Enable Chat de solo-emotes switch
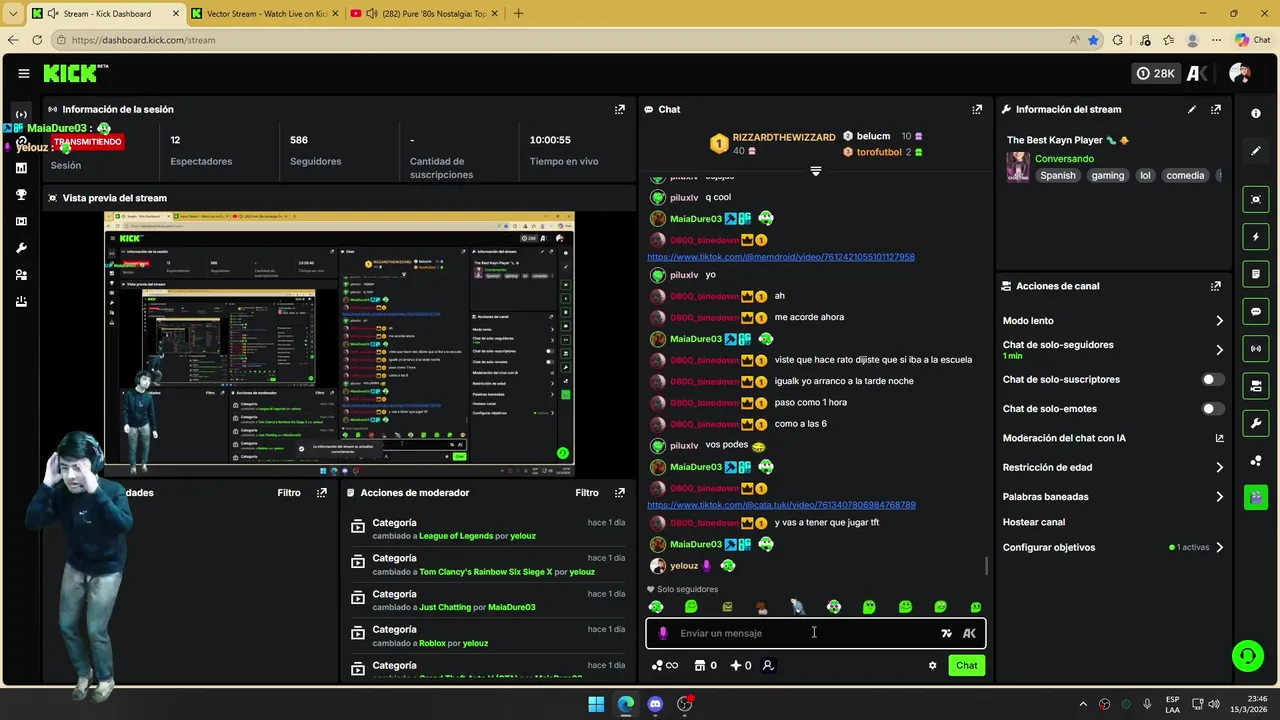1280x720 pixels. coord(1212,409)
